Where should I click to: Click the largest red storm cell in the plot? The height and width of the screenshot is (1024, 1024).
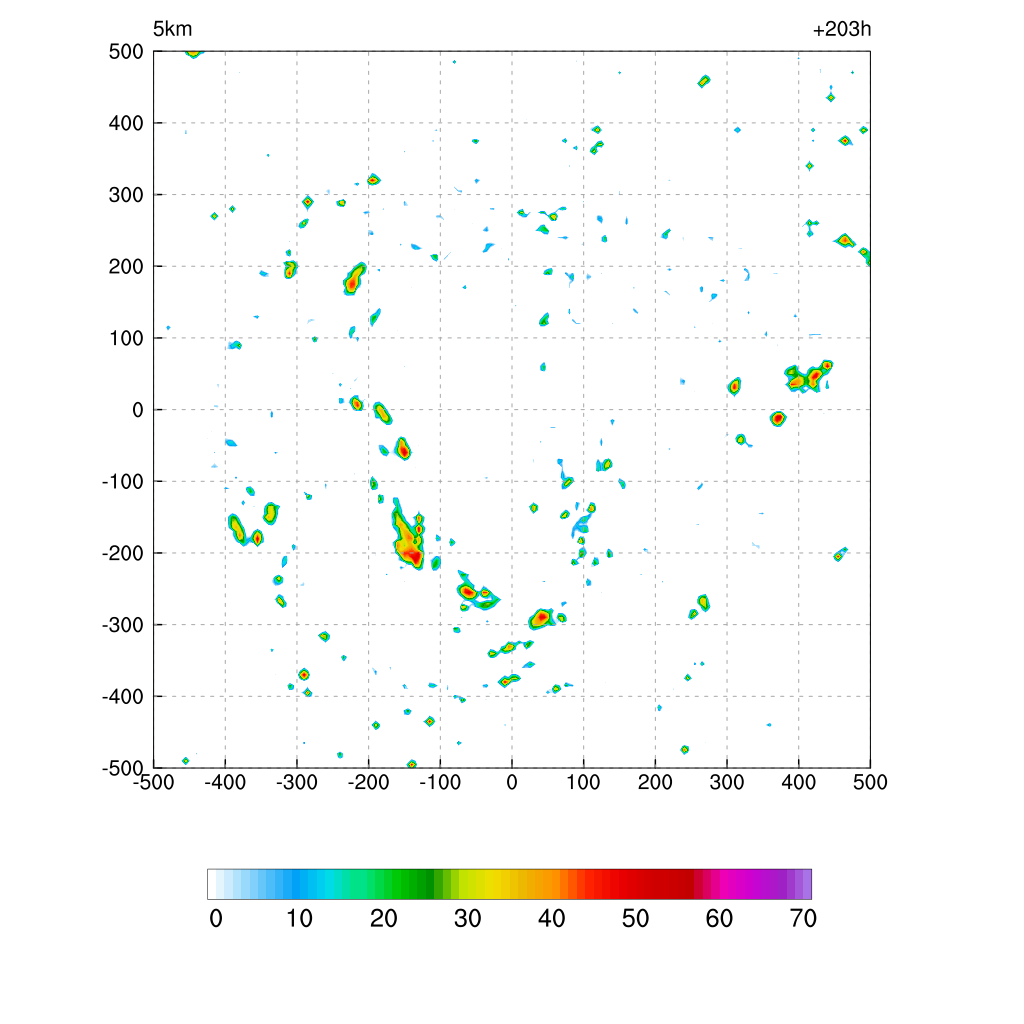[409, 536]
